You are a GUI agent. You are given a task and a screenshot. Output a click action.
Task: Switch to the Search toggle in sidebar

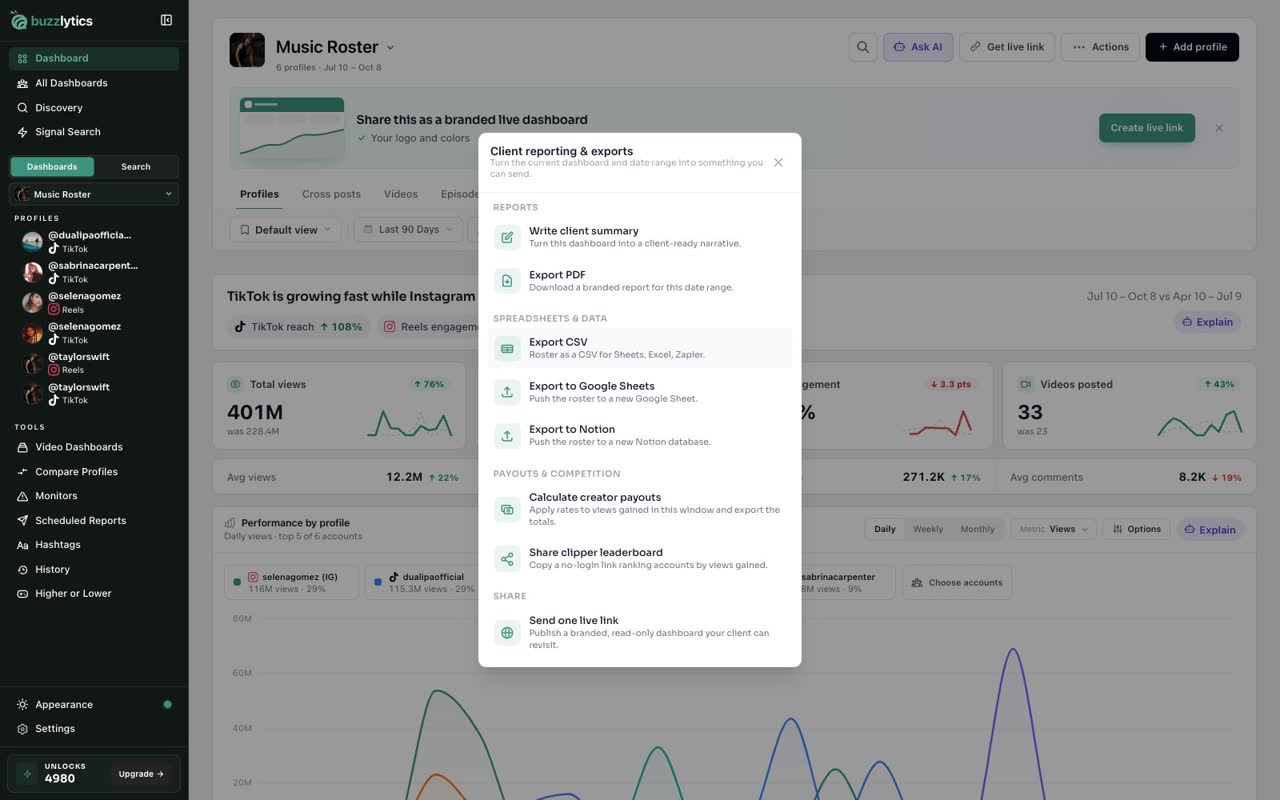136,167
